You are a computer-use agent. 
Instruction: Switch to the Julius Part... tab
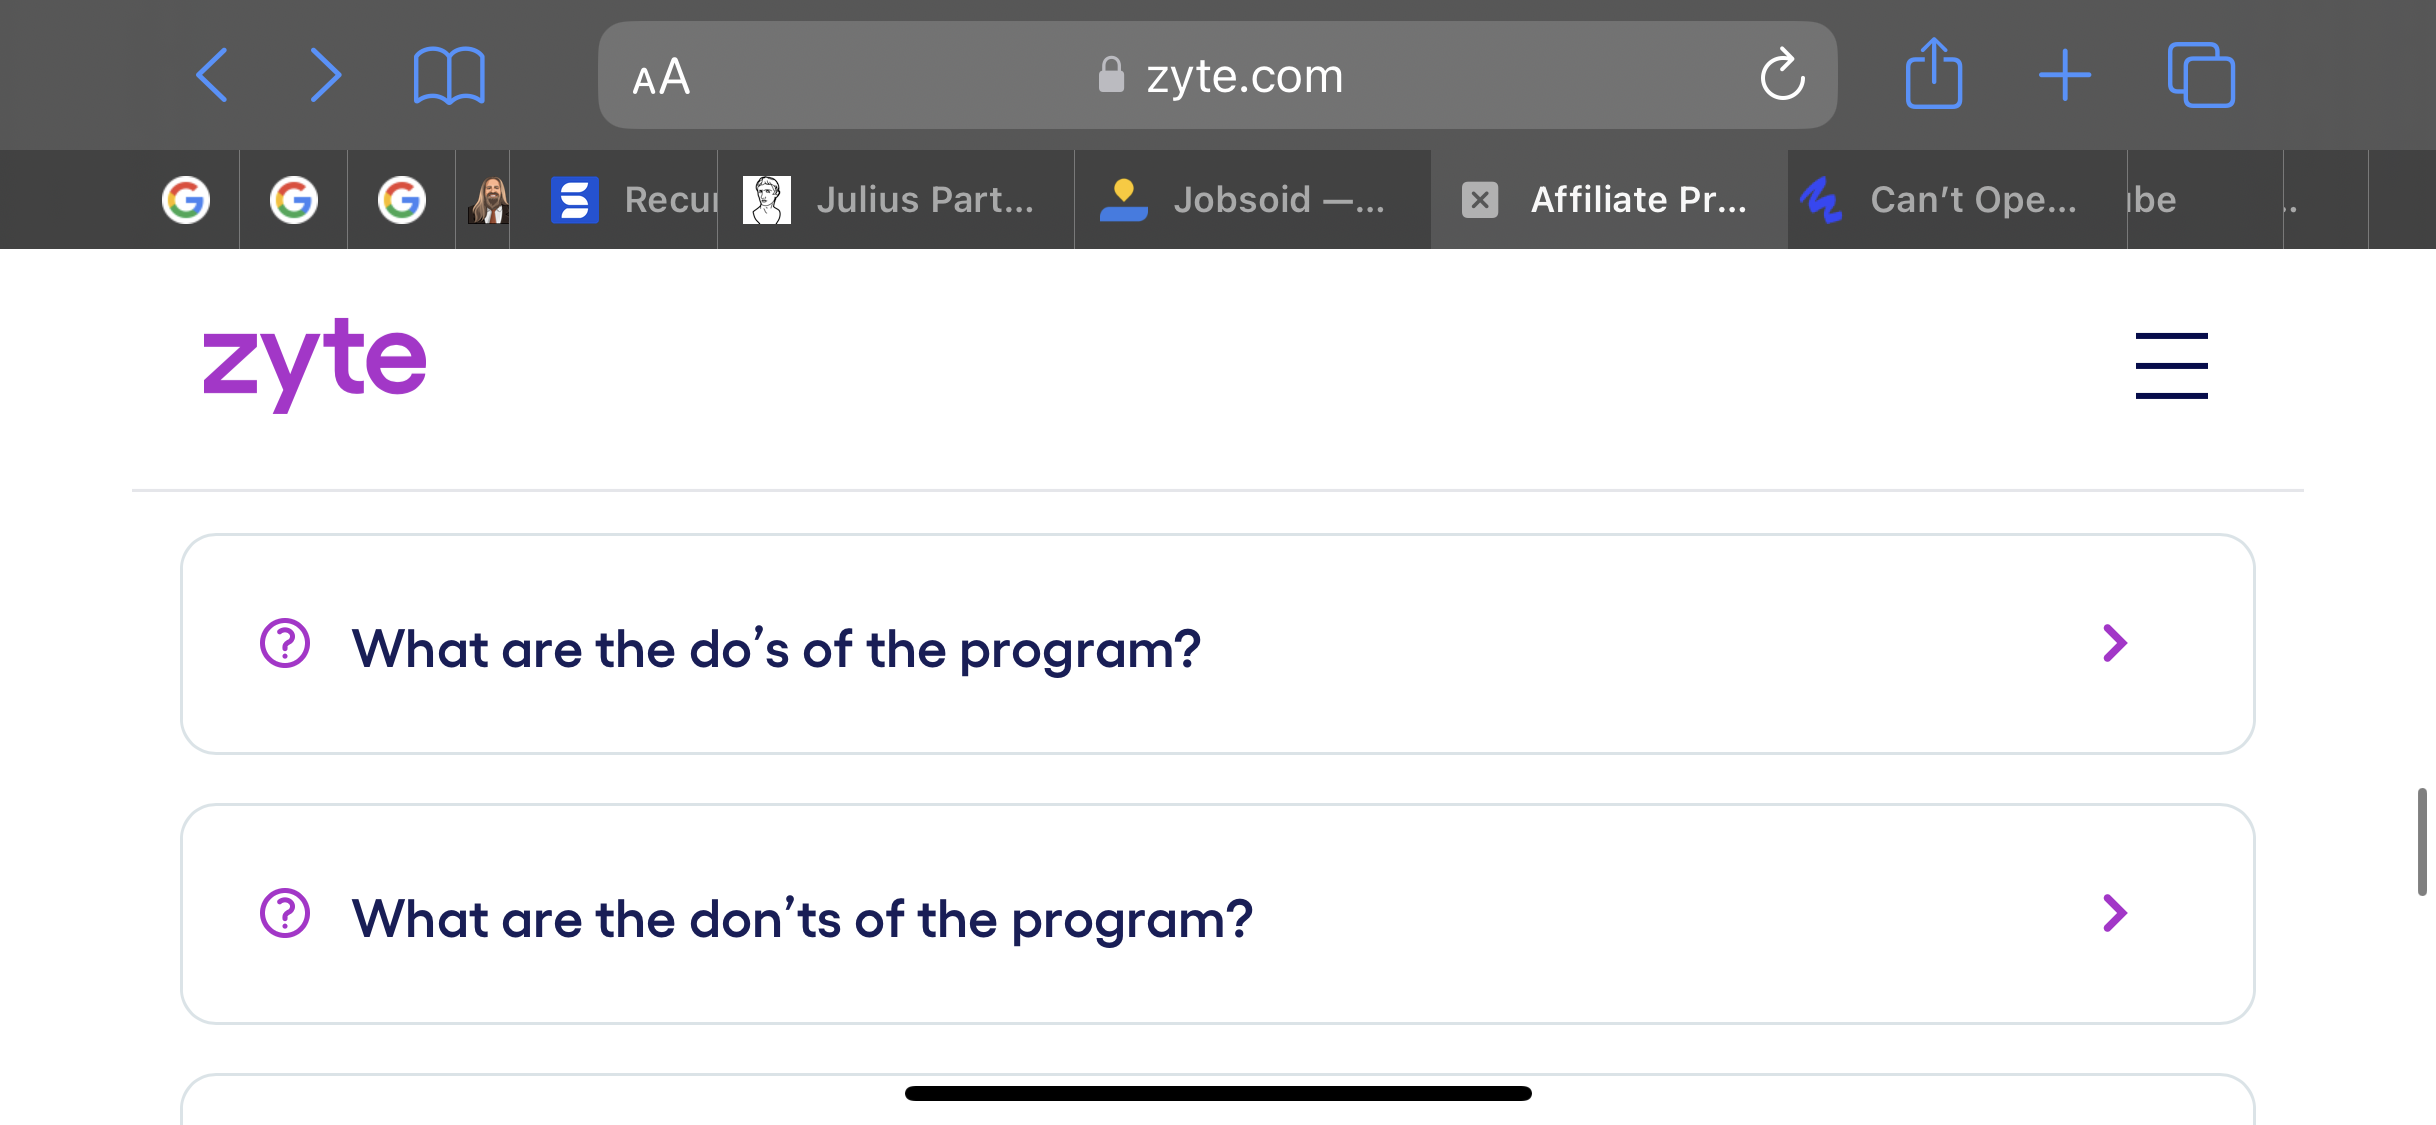point(895,200)
